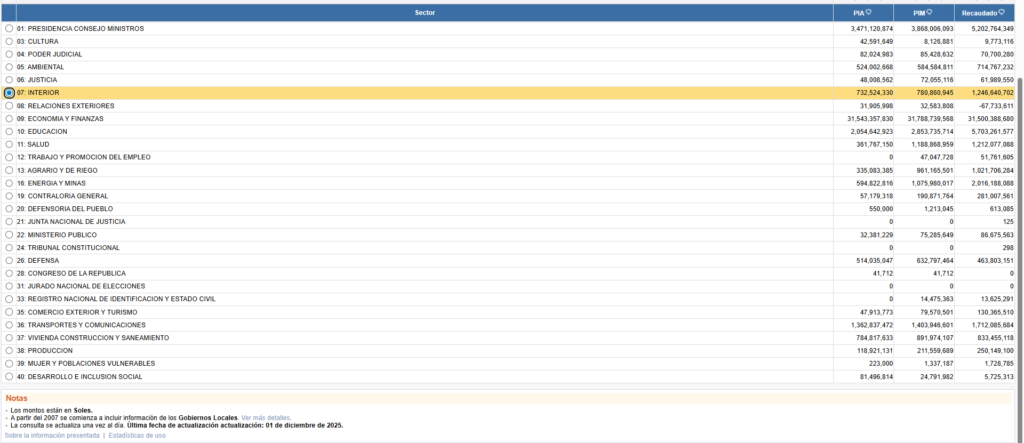Click the selected 07: Interior radio button

click(x=9, y=93)
